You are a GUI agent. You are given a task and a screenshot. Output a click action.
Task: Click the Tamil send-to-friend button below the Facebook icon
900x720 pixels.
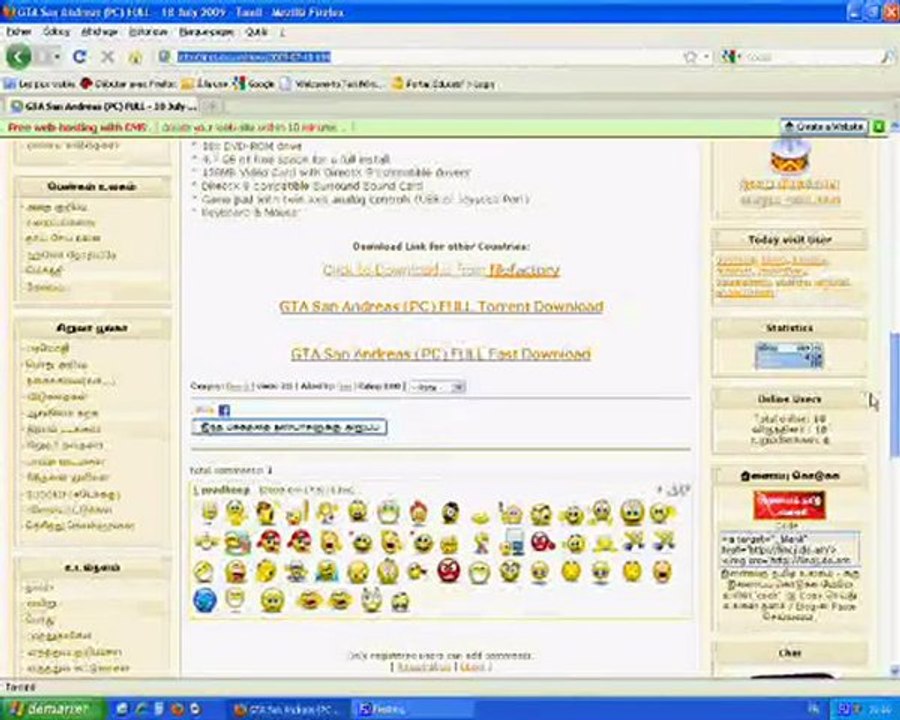click(x=289, y=427)
